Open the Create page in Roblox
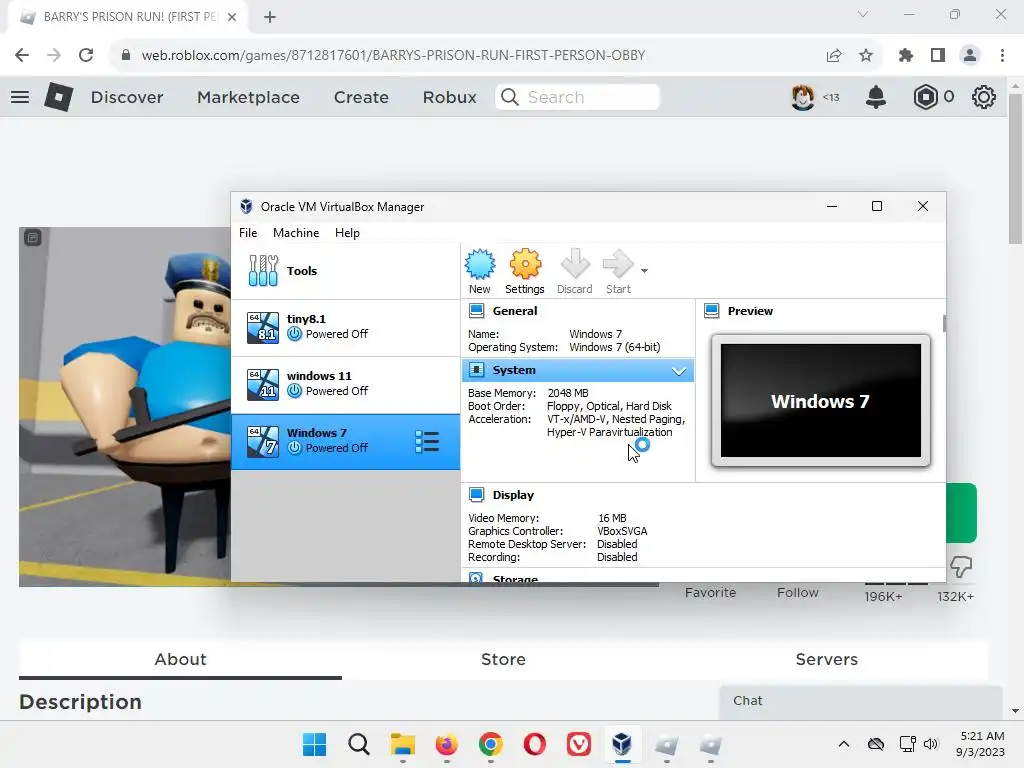Viewport: 1024px width, 768px height. [361, 97]
